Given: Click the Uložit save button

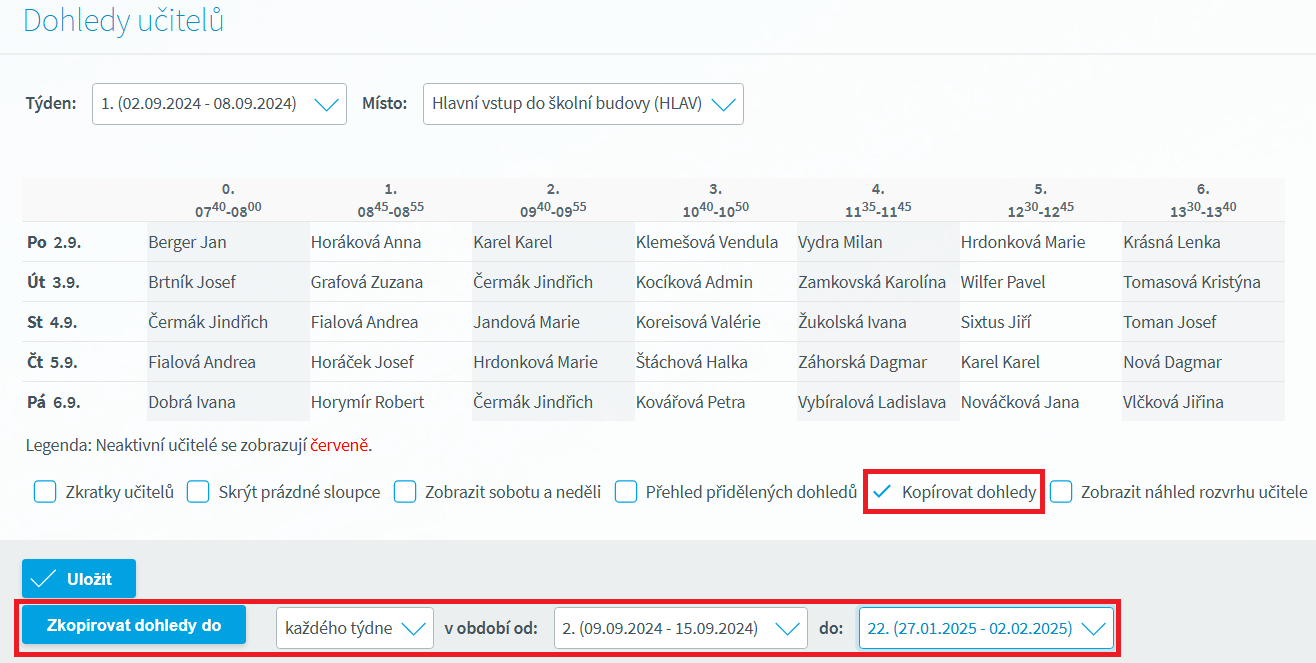Looking at the screenshot, I should tap(79, 579).
